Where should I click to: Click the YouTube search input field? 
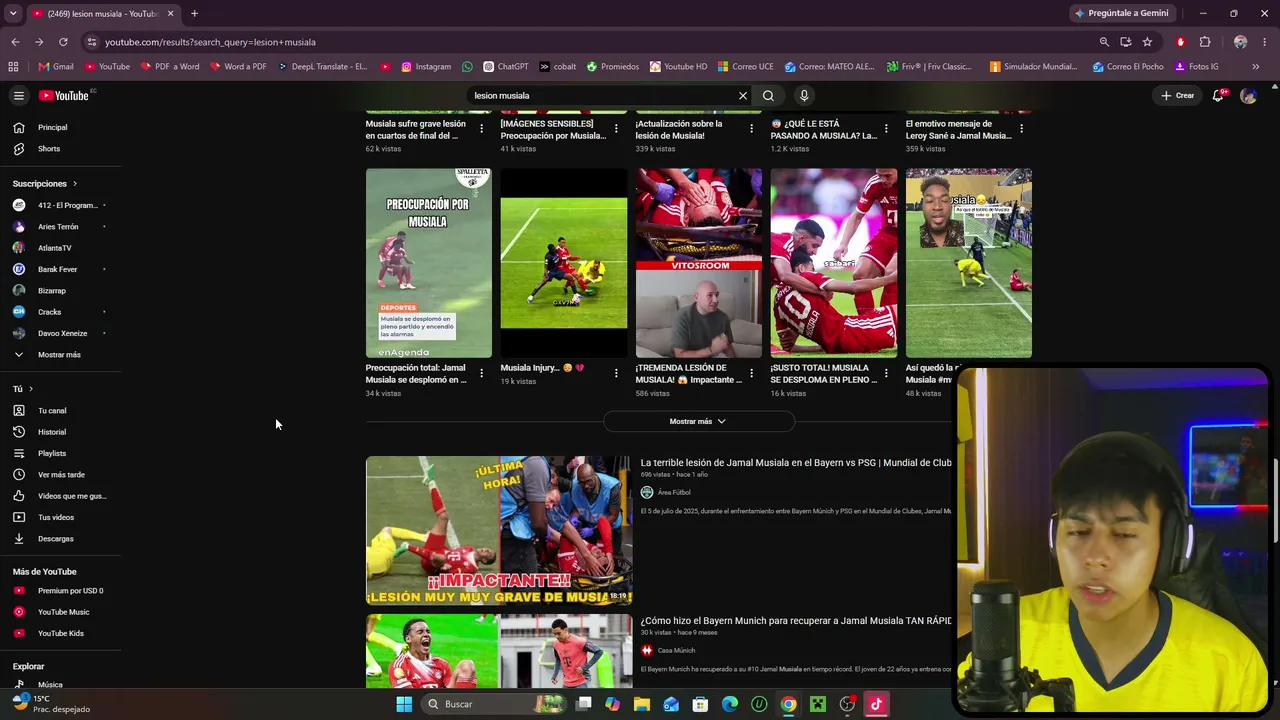[603, 96]
